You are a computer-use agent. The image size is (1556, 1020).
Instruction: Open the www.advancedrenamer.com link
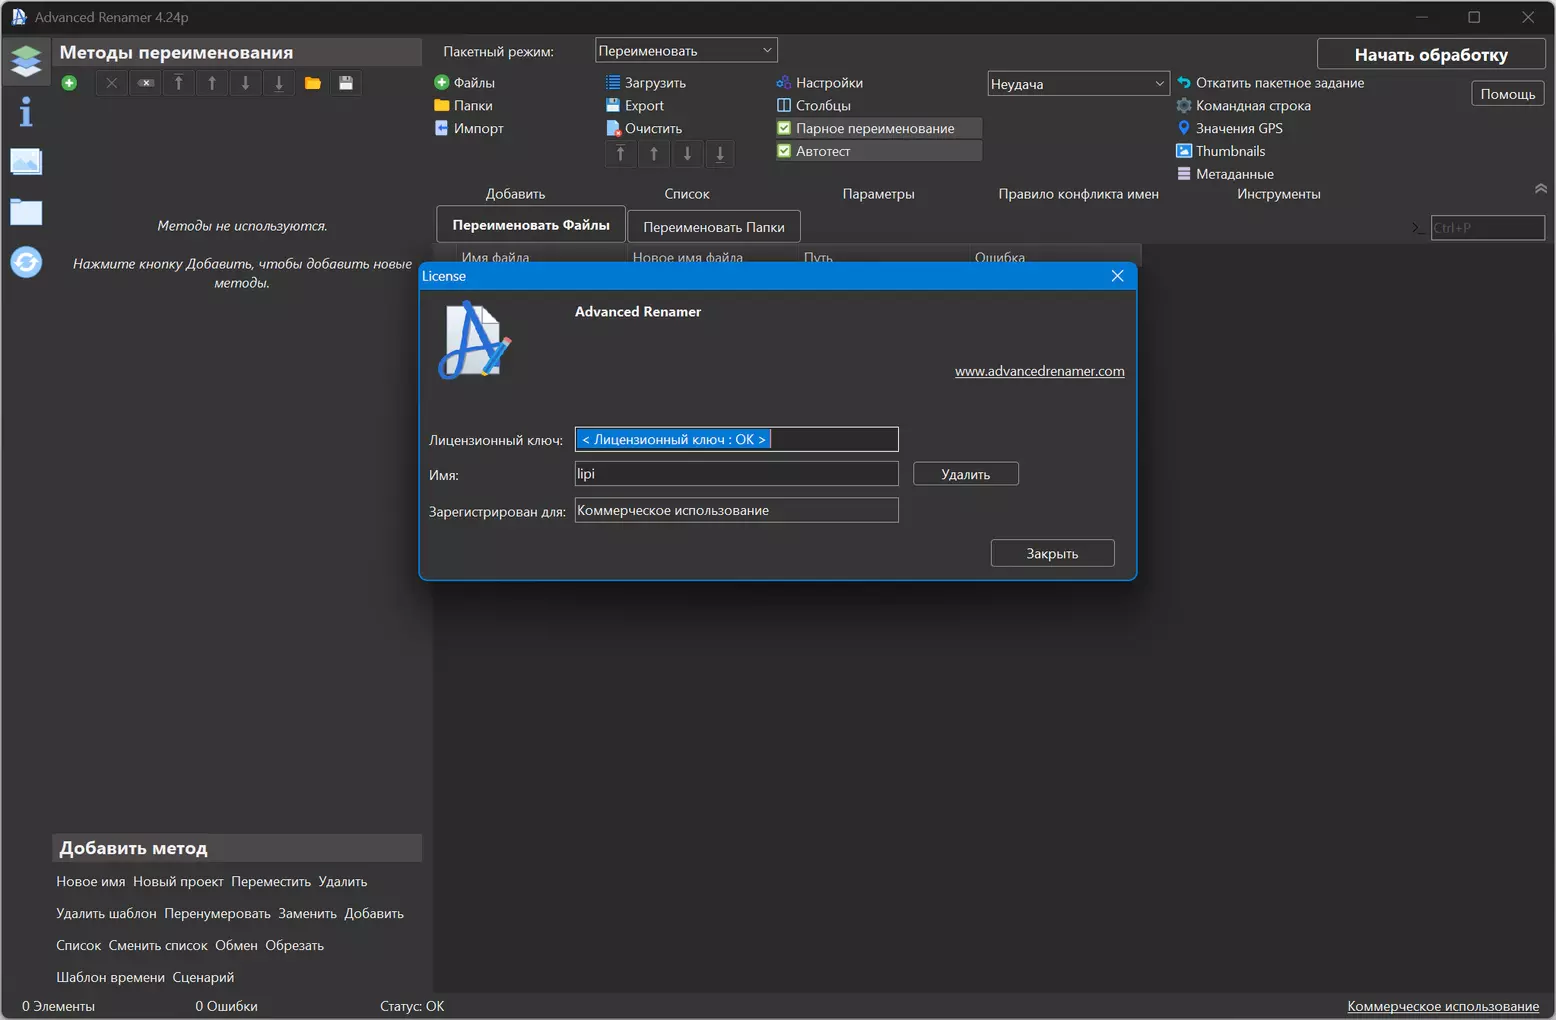(1040, 371)
